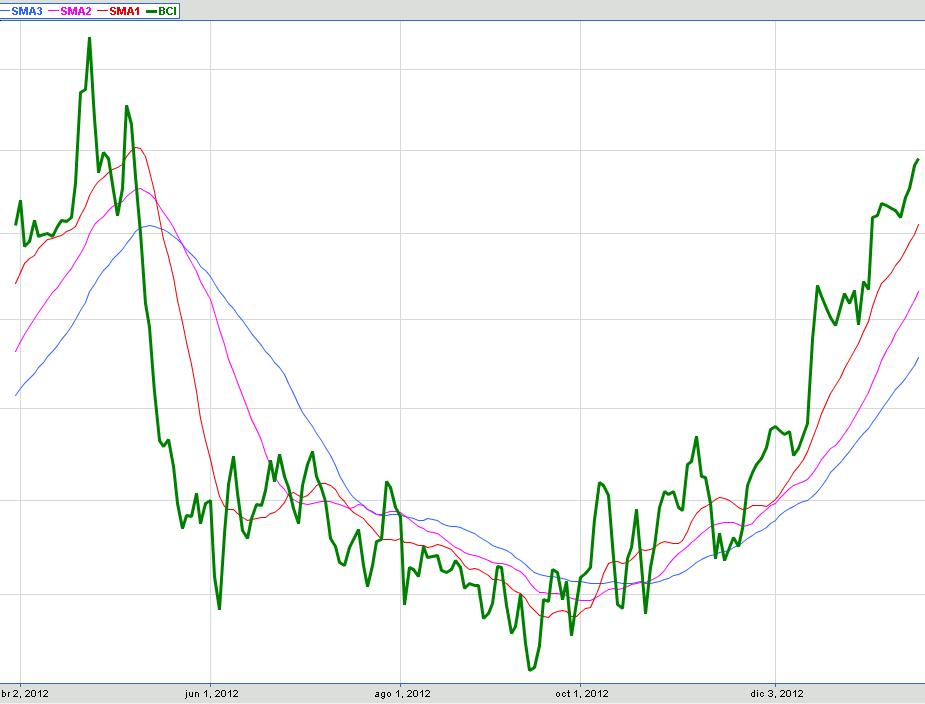This screenshot has width=925, height=704.
Task: Click the right end of the magenta SMA2 line
Action: 918,292
